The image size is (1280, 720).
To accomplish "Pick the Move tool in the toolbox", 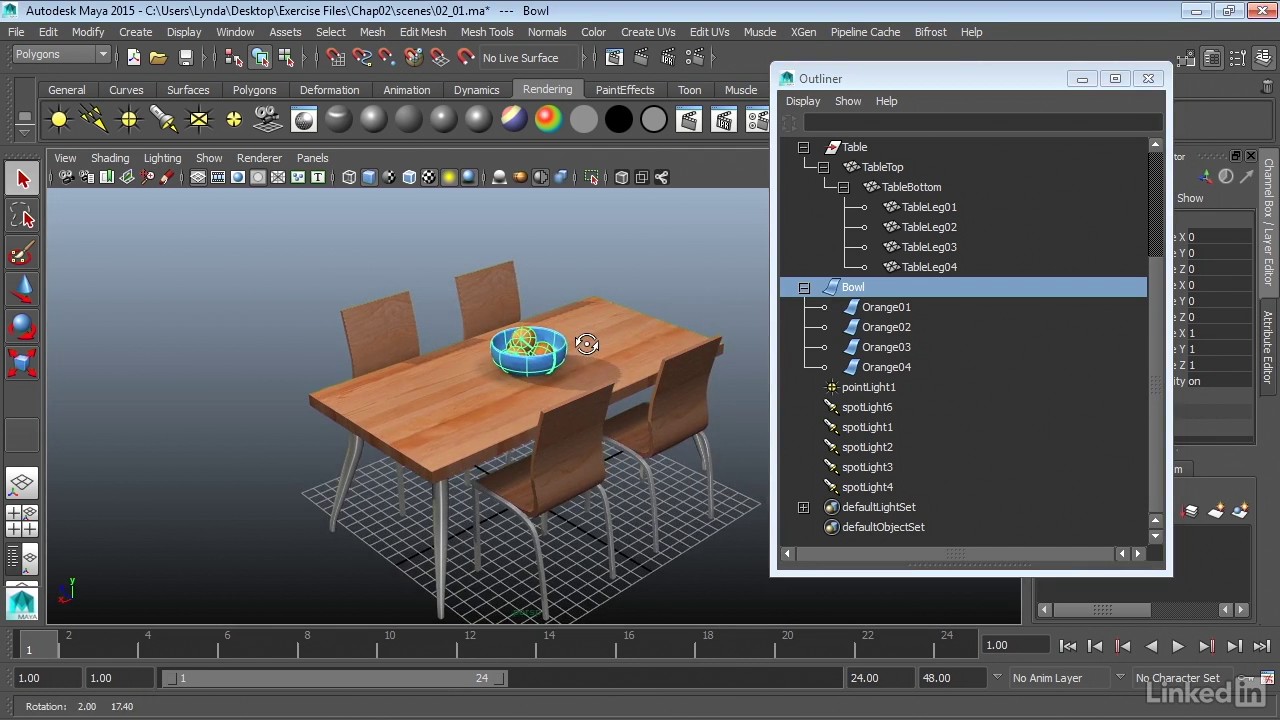I will 22,290.
